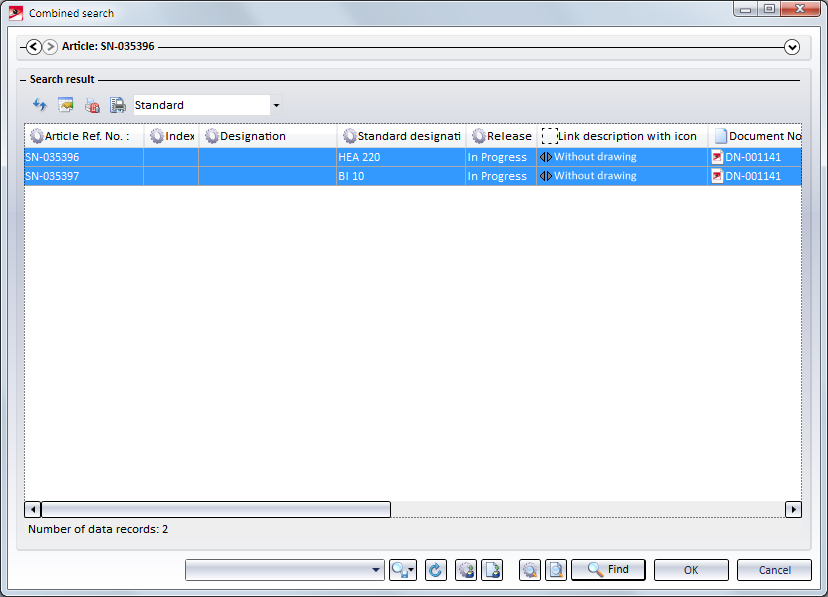Click the blue swap arrows toolbar icon
This screenshot has height=597, width=828.
[40, 105]
